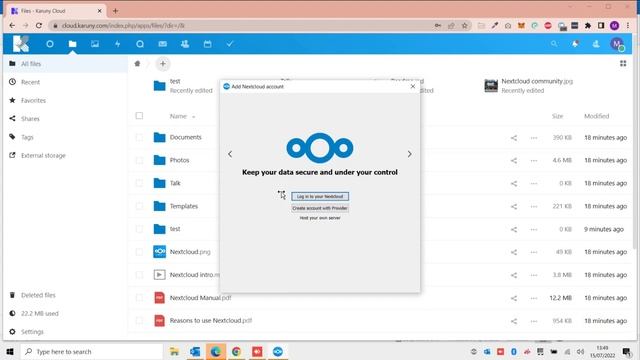
Task: Tick the checkbox for Documents folder
Action: (139, 138)
